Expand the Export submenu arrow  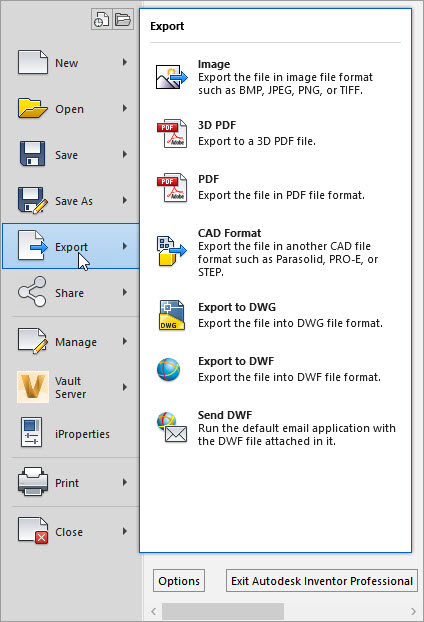tap(125, 246)
